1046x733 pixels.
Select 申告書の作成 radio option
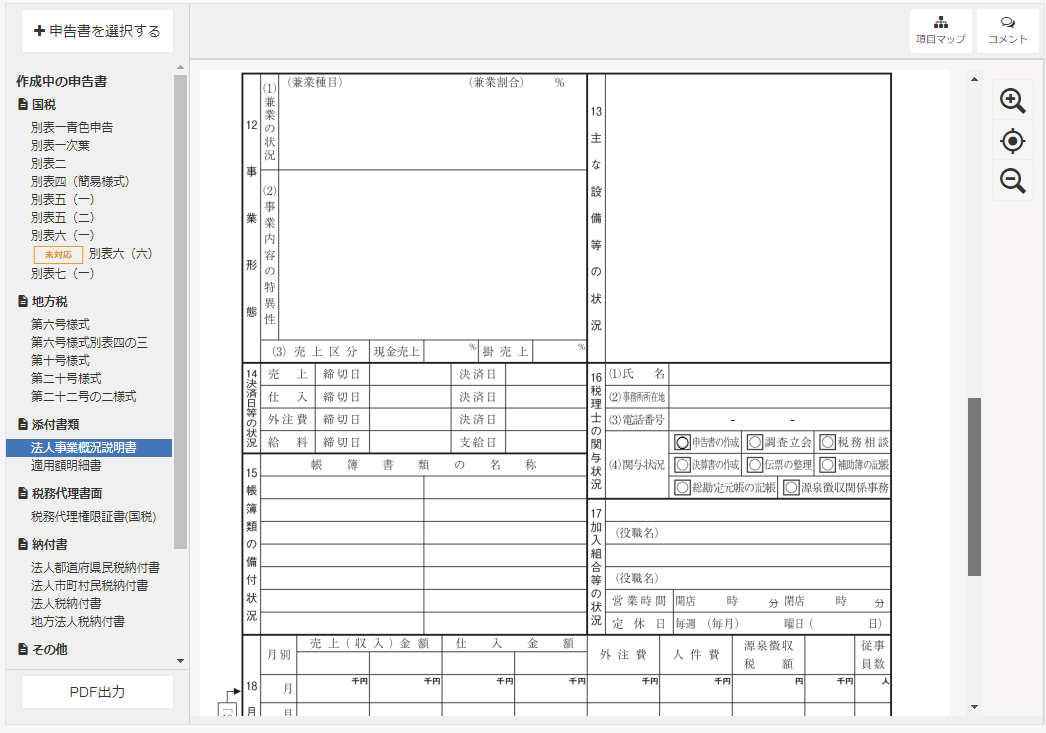[682, 442]
